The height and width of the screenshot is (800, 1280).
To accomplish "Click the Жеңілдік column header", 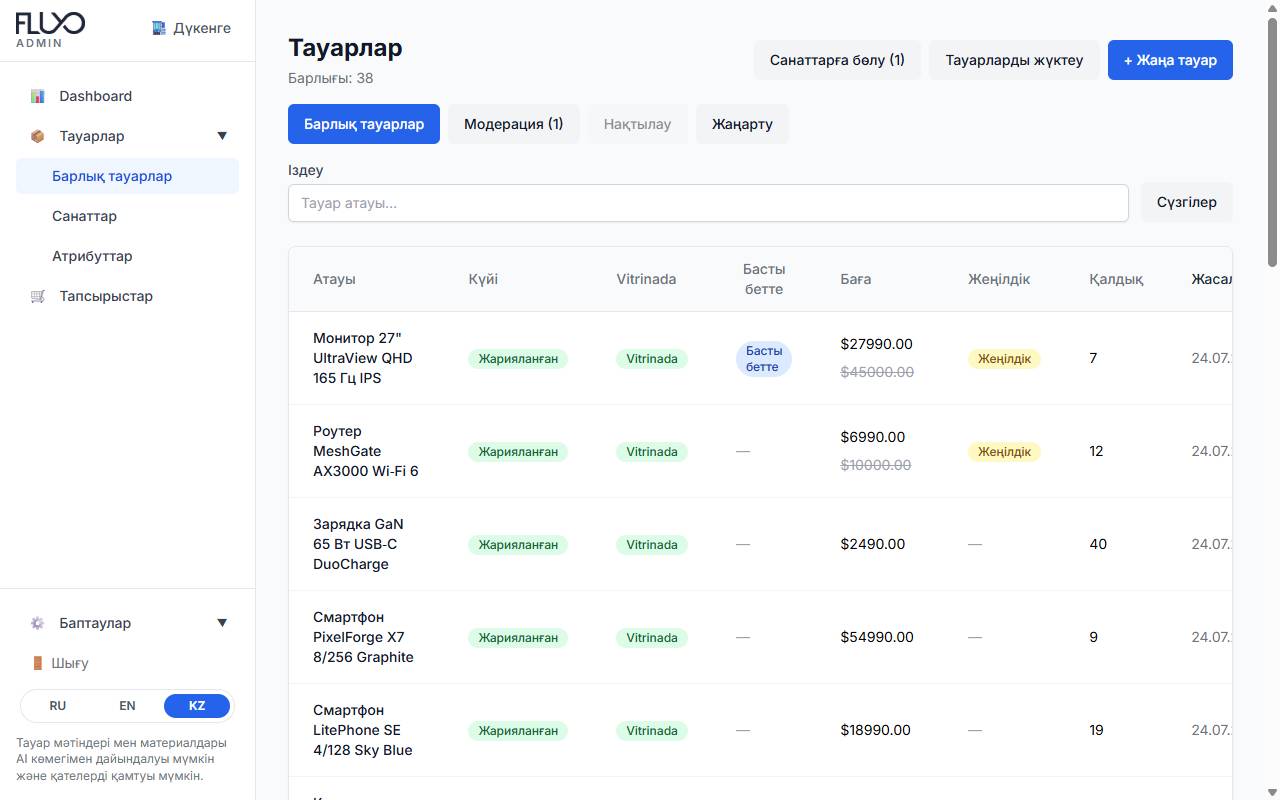I will pyautogui.click(x=999, y=279).
